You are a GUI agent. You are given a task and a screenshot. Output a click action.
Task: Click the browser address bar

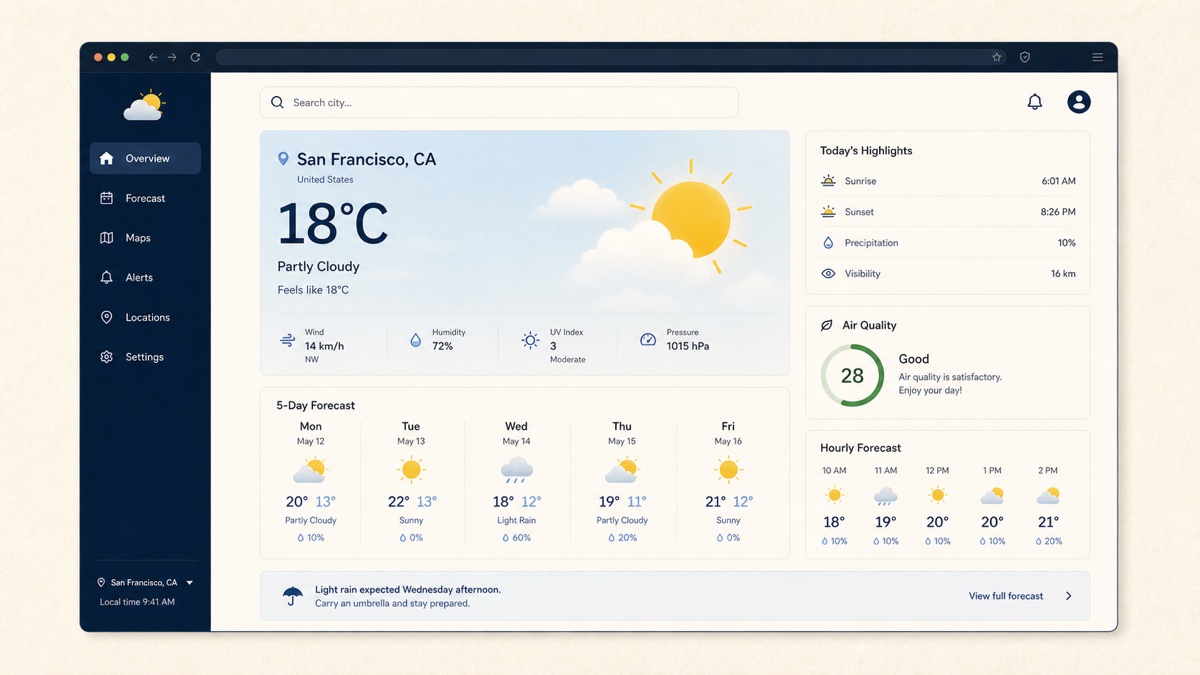tap(611, 57)
